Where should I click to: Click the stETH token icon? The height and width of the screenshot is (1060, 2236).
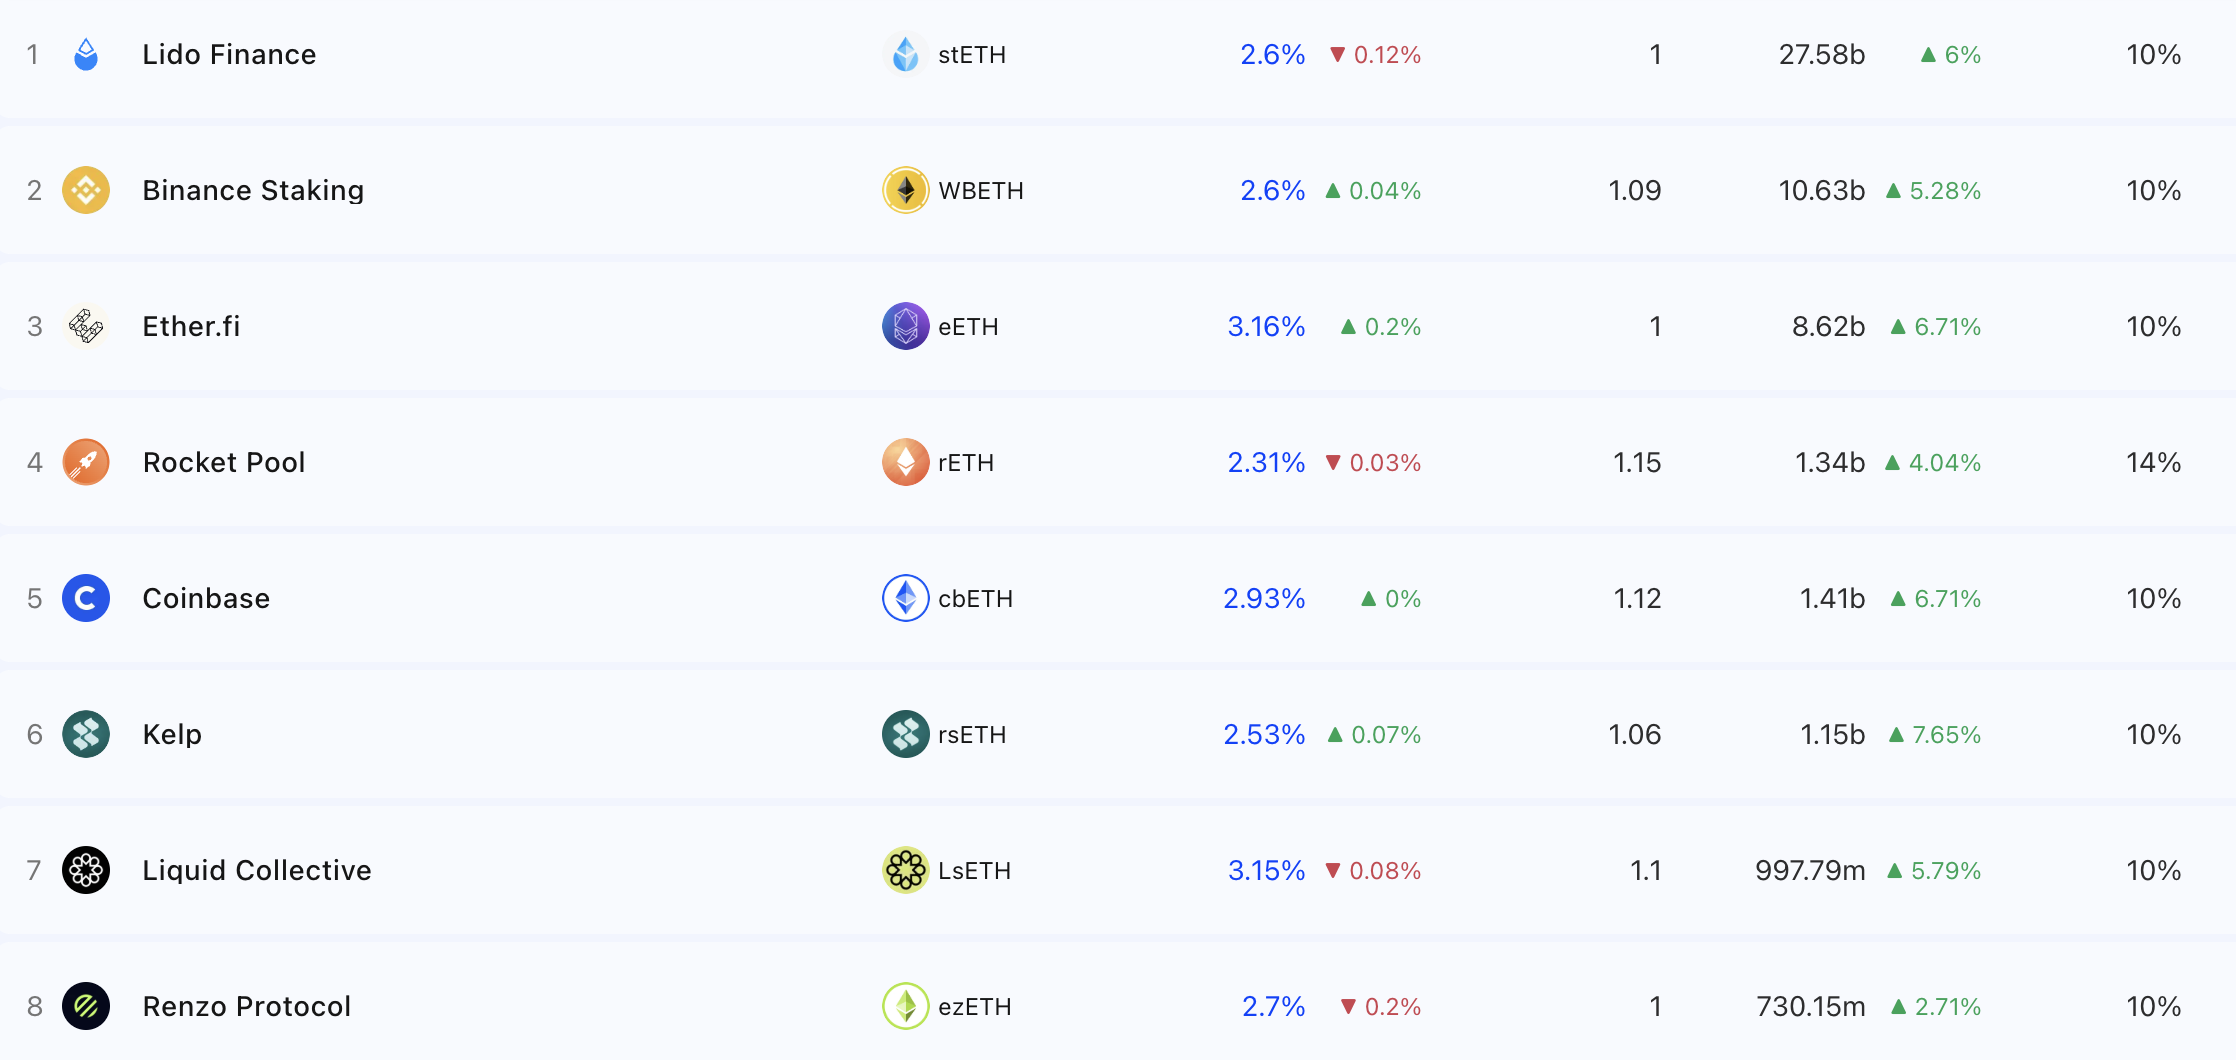point(906,54)
